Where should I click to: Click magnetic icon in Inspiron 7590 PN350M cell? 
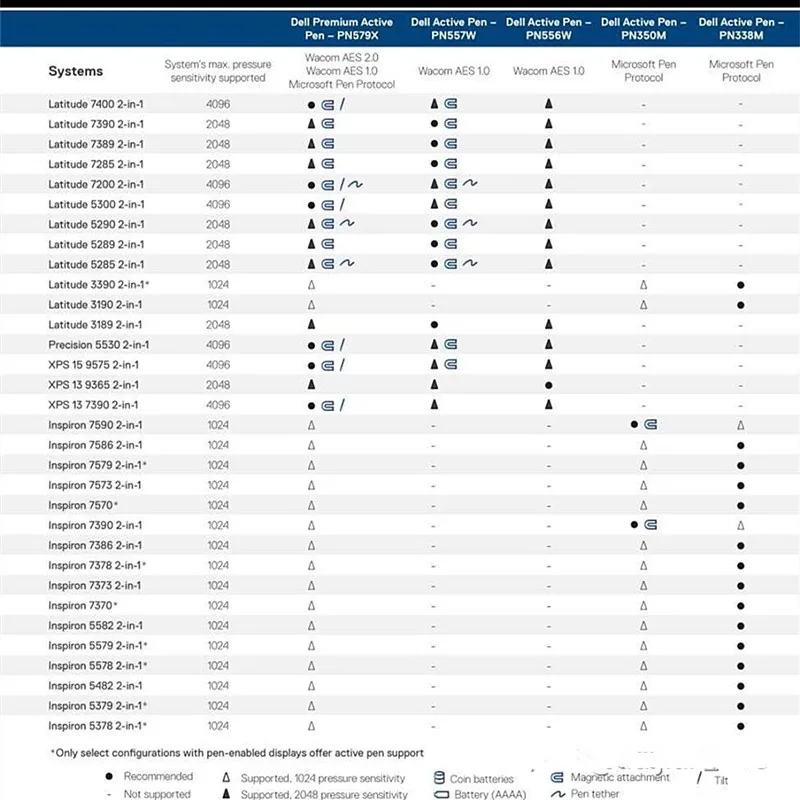pyautogui.click(x=651, y=424)
